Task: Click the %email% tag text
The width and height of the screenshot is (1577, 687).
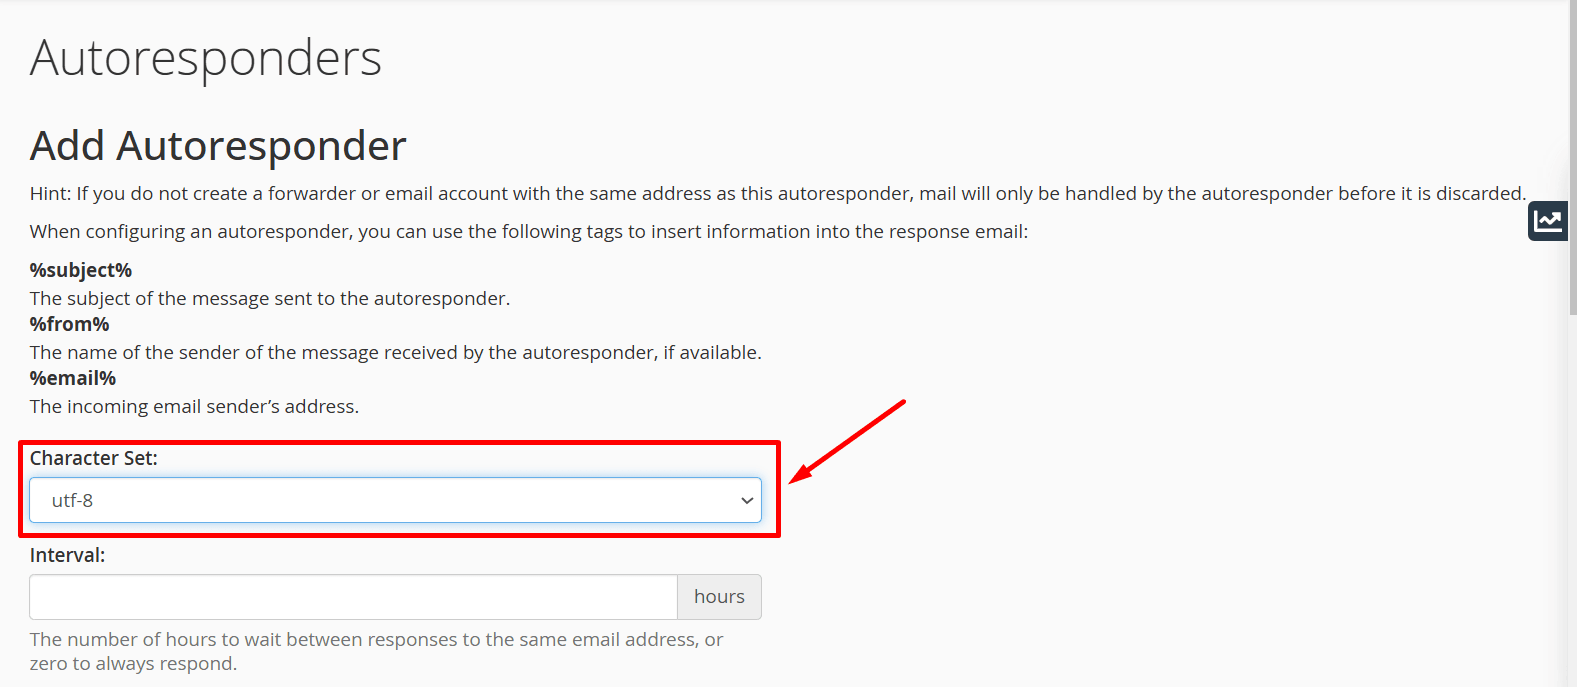Action: (x=72, y=377)
